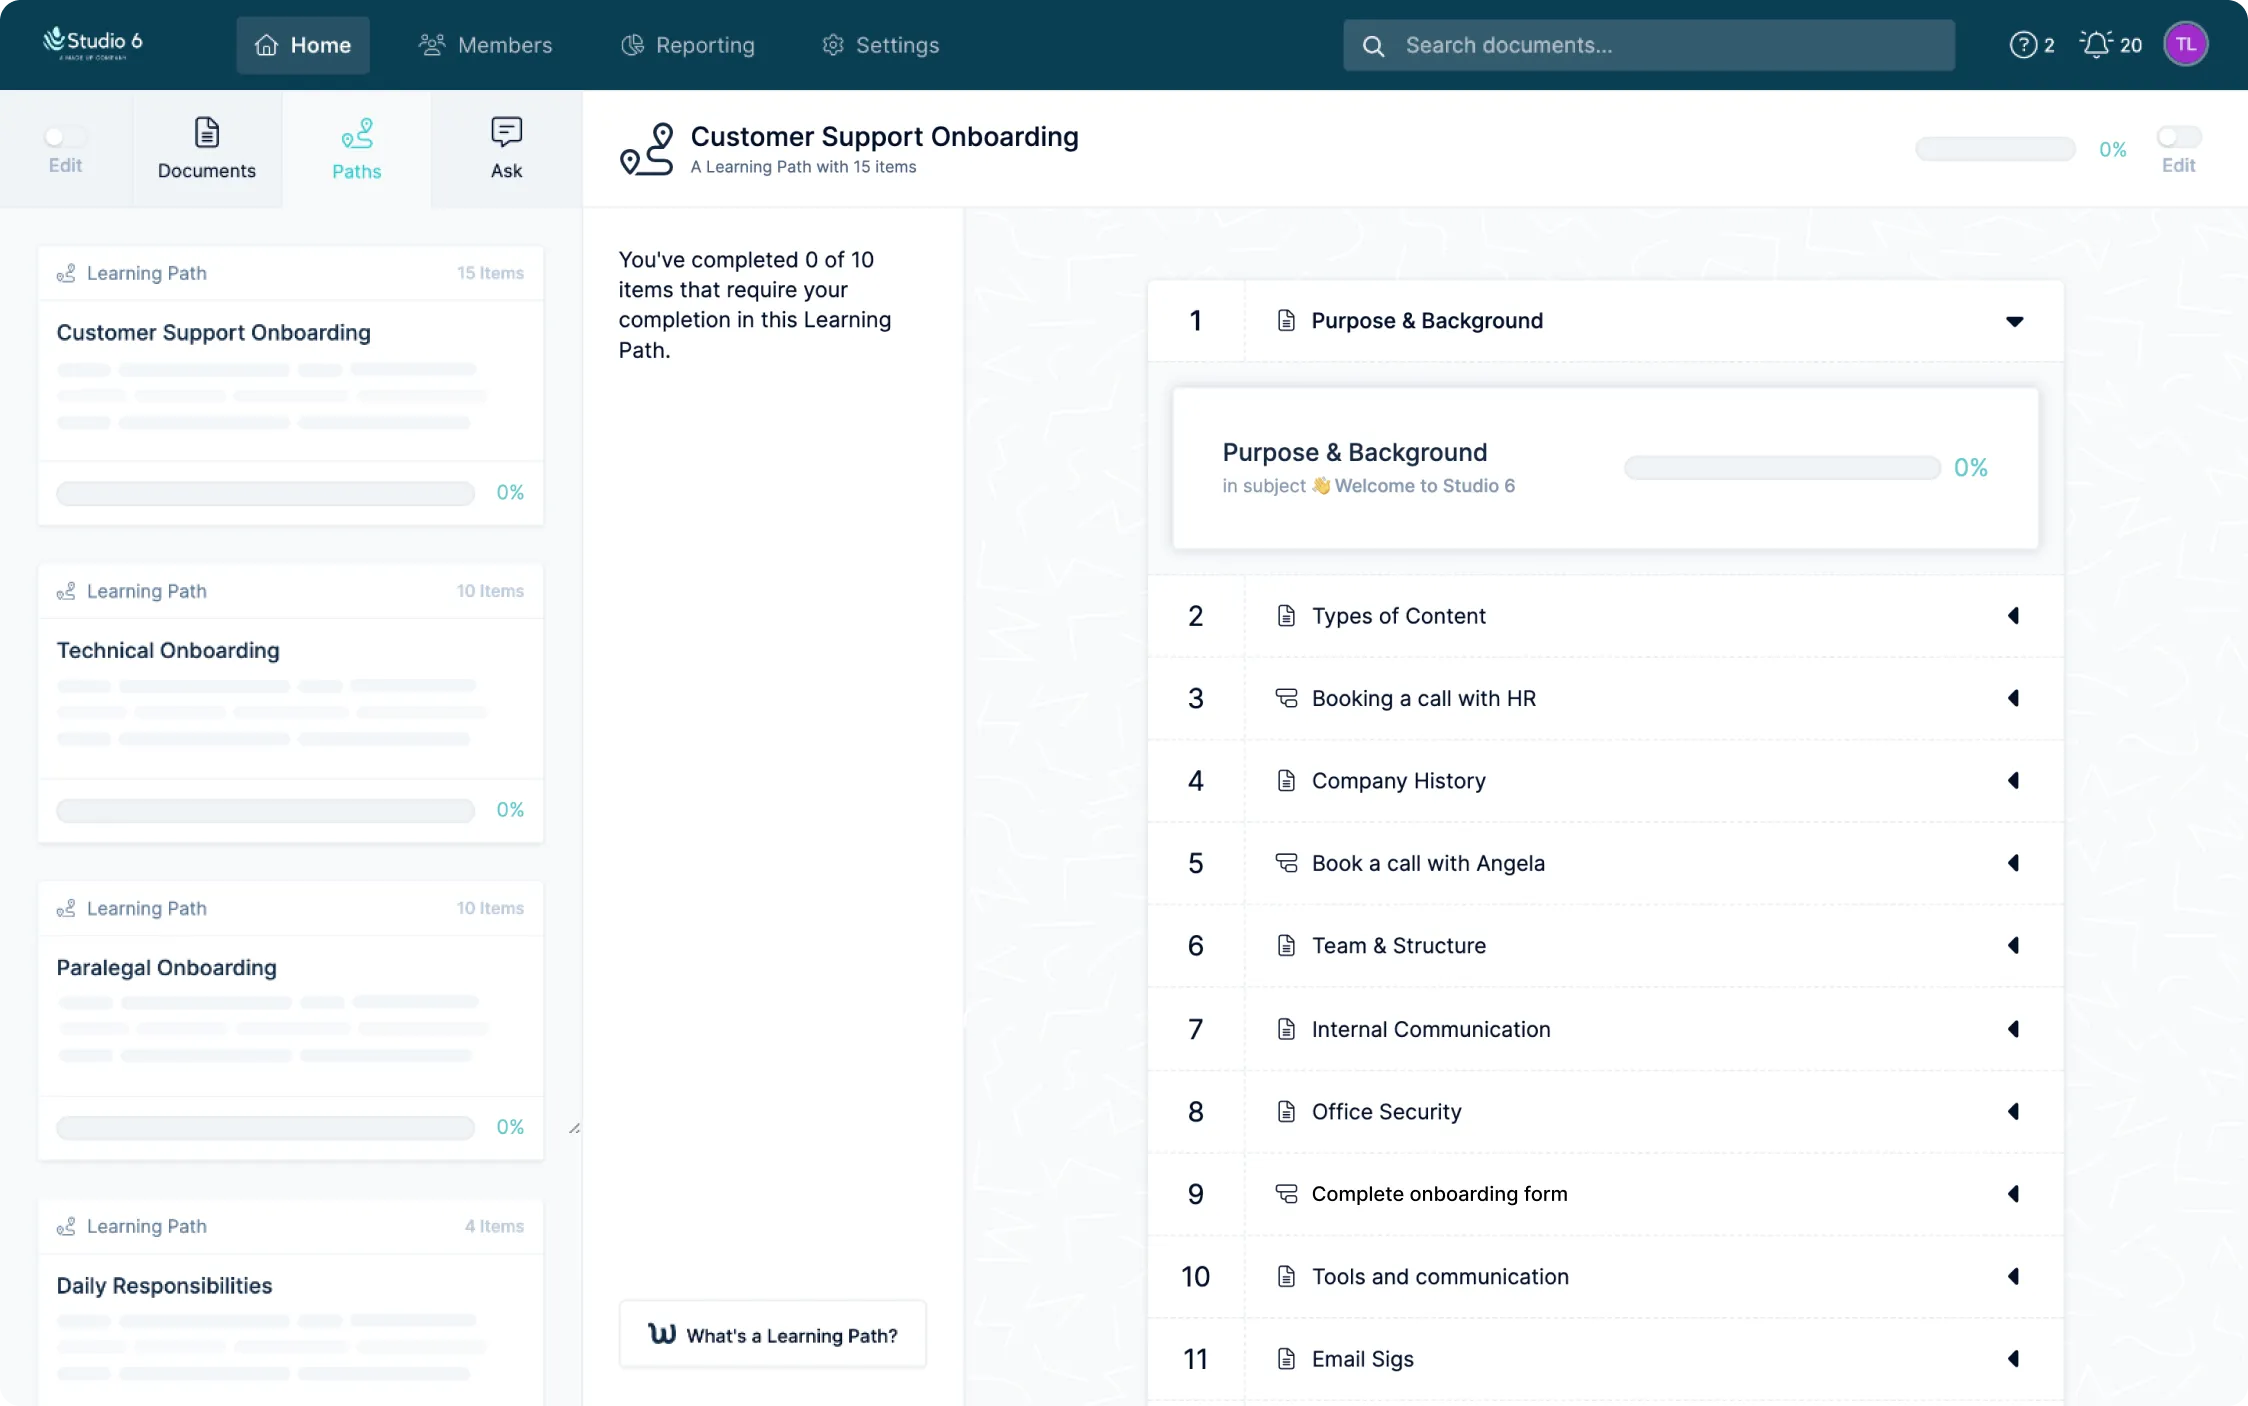Click the sidebar resize handle icon
The image size is (2248, 1406).
(574, 1128)
